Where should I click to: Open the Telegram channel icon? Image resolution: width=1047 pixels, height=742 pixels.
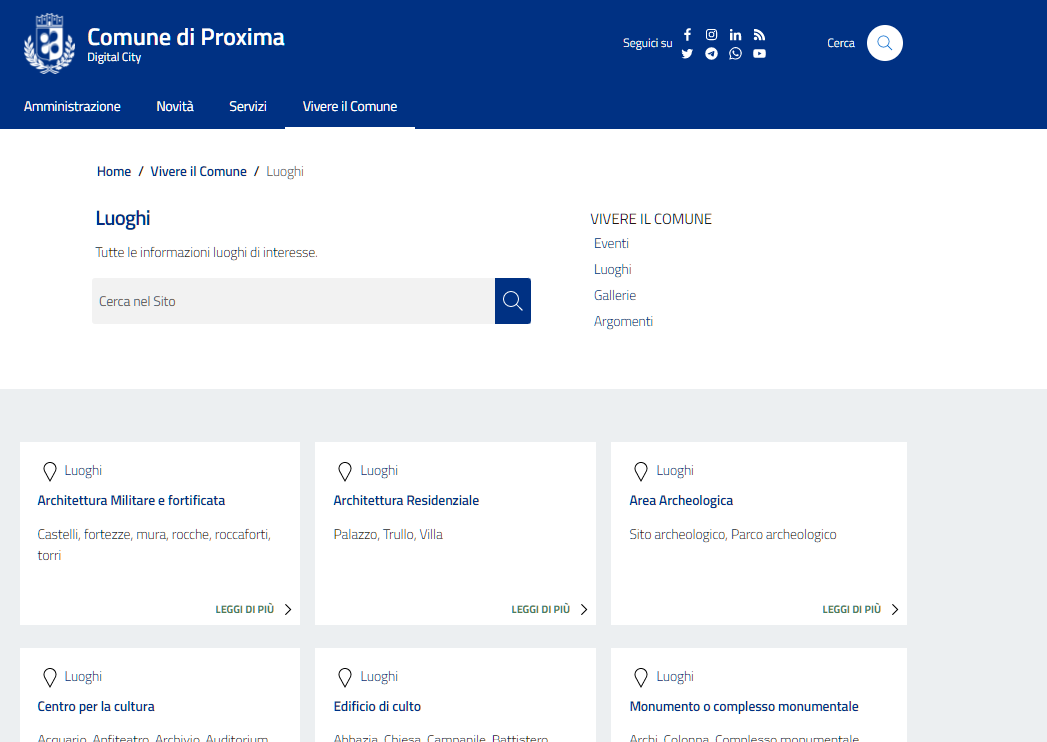[x=711, y=54]
